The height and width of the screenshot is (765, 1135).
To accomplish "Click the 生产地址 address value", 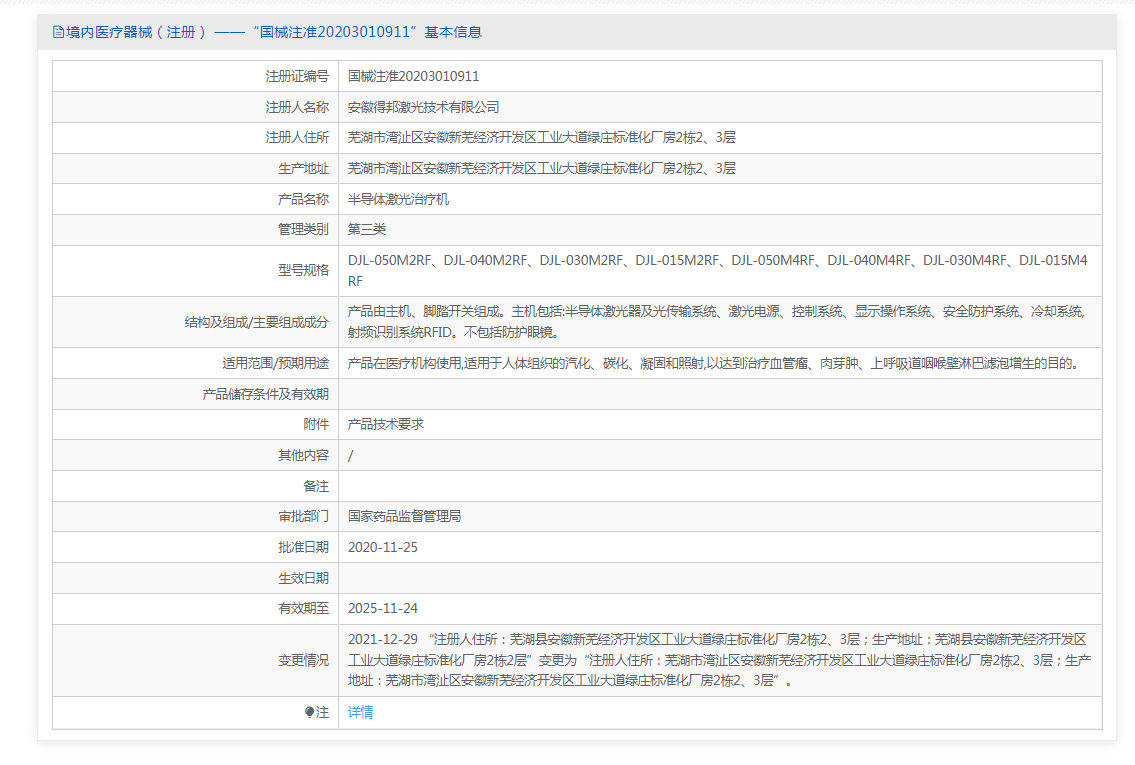I will pyautogui.click(x=541, y=169).
